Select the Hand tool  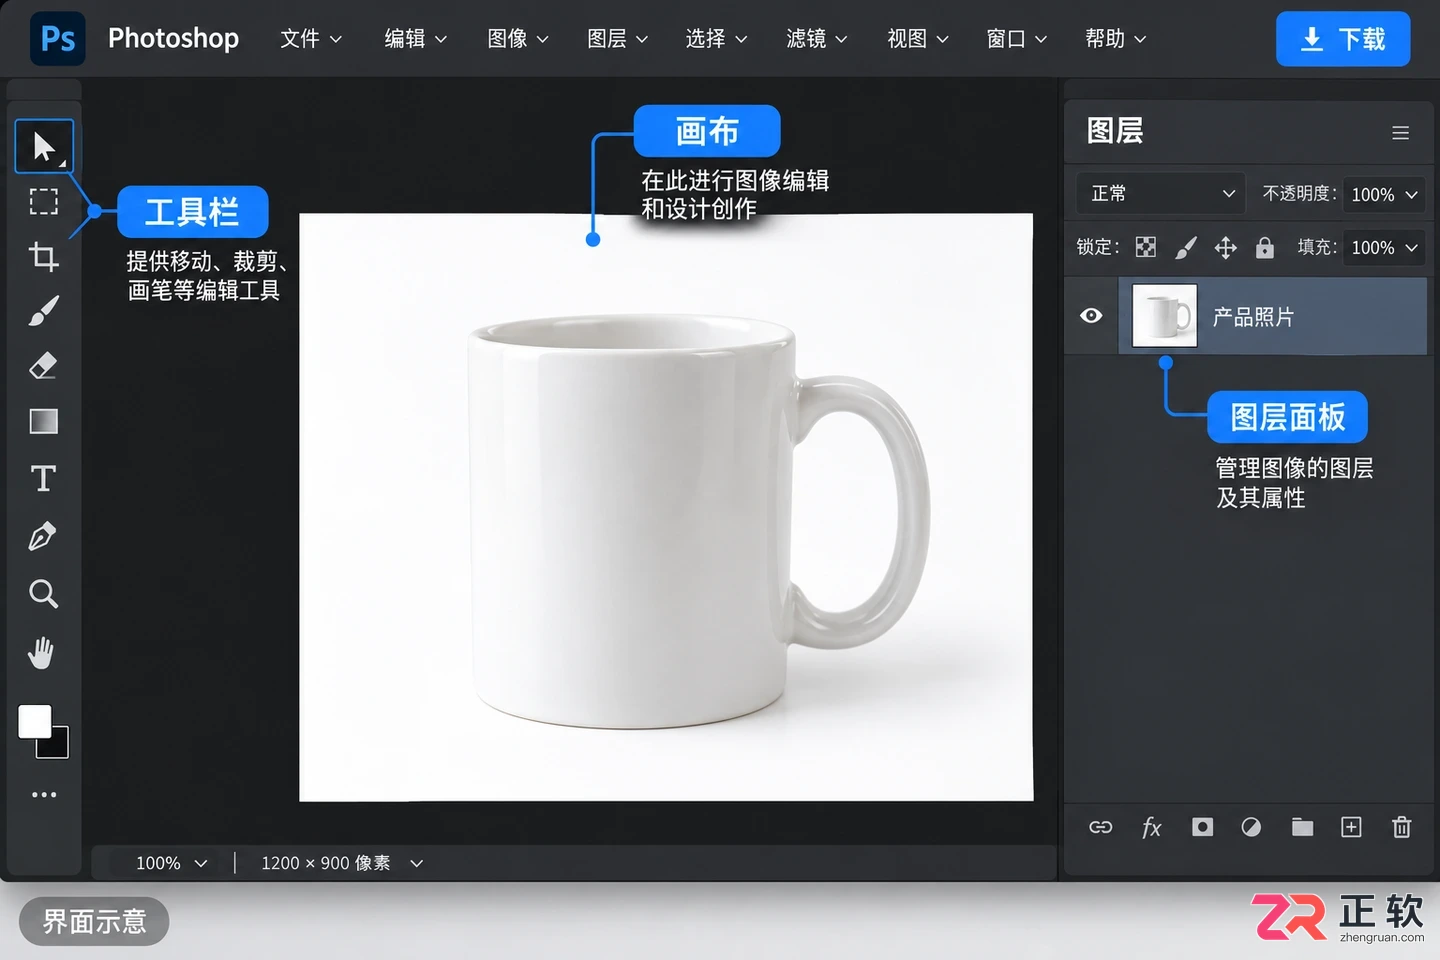pos(41,652)
